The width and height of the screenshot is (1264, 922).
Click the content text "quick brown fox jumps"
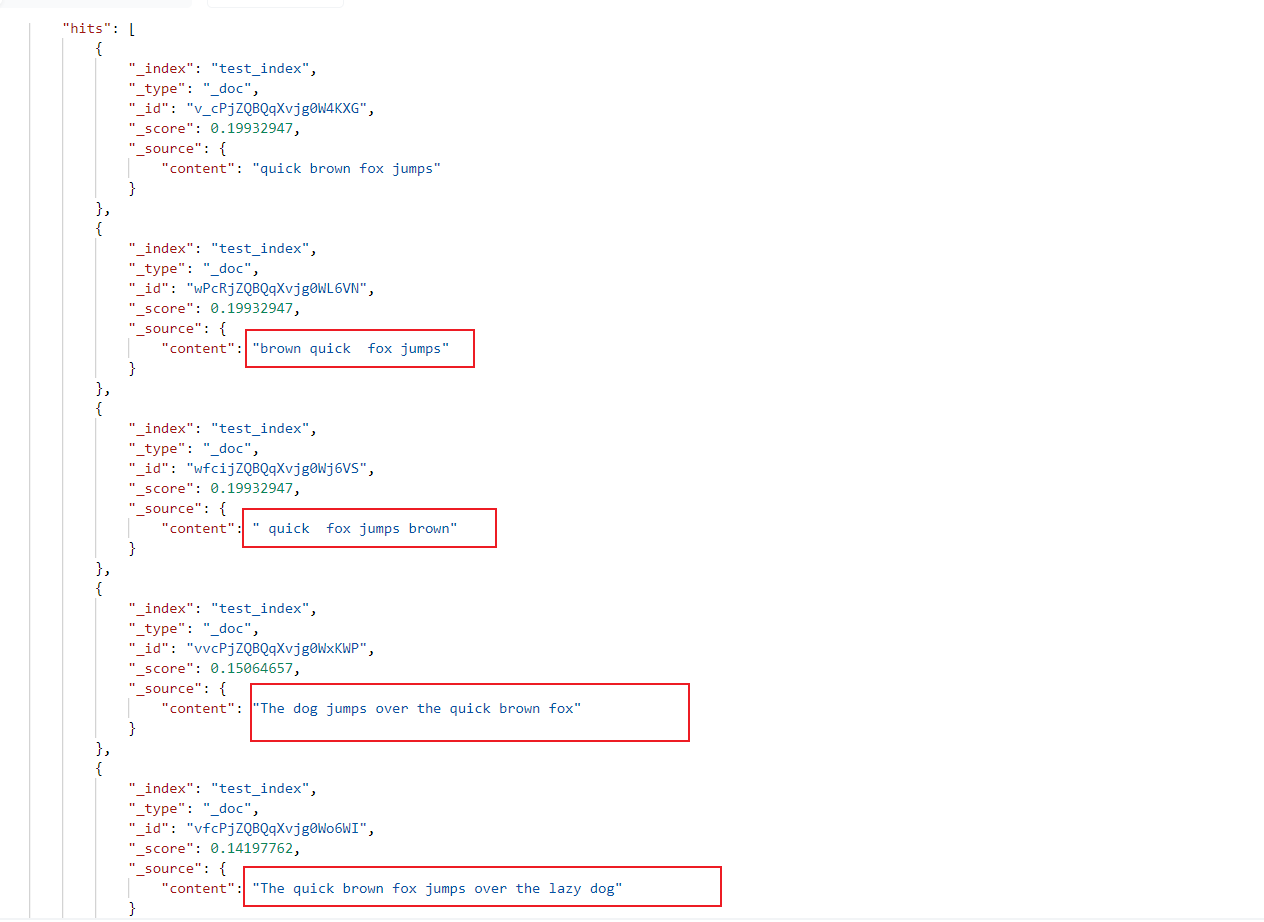(x=346, y=169)
